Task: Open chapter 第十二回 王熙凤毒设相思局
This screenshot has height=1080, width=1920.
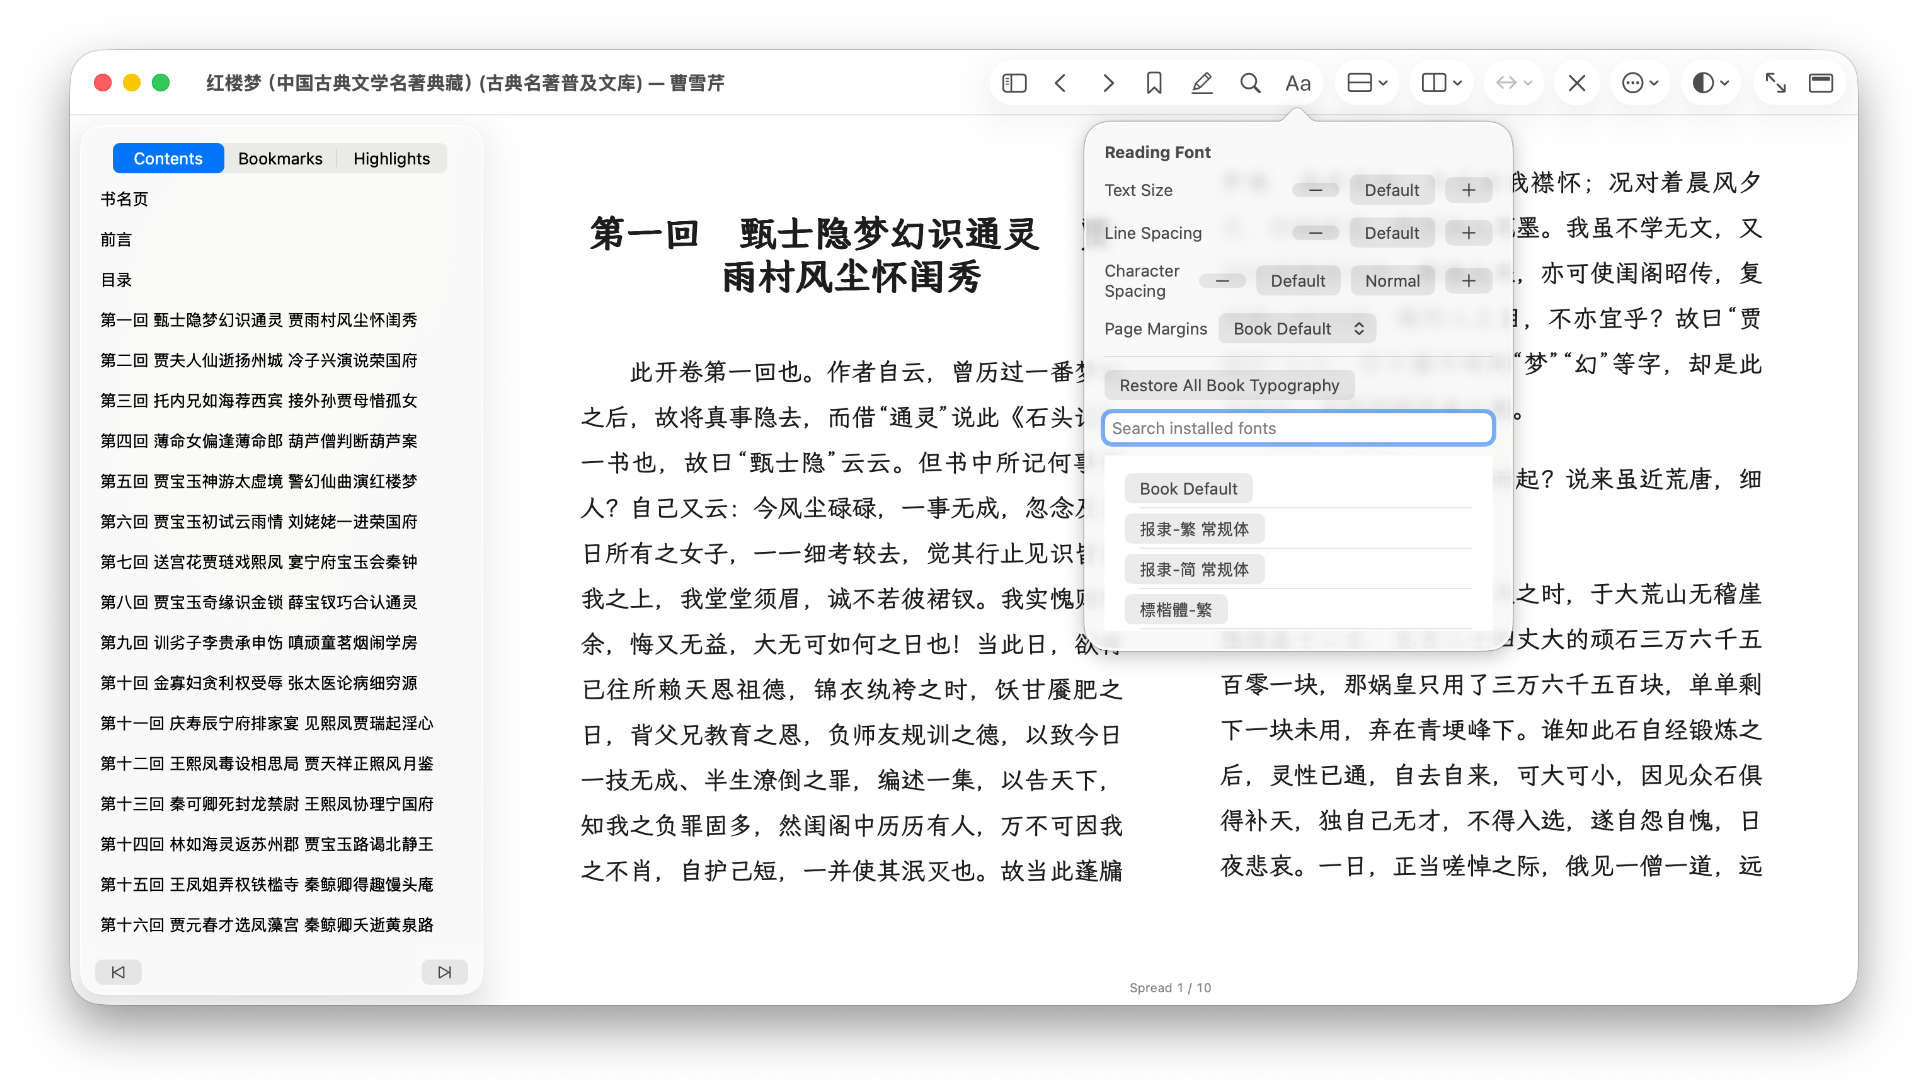Action: point(267,763)
